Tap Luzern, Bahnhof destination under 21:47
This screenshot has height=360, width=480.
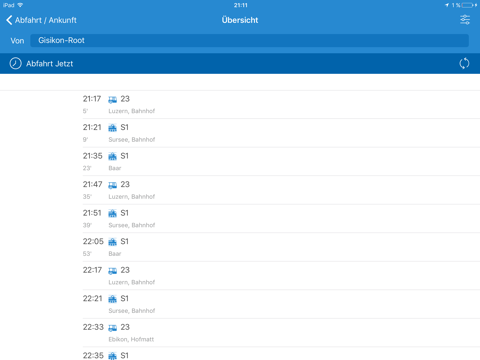coord(132,197)
